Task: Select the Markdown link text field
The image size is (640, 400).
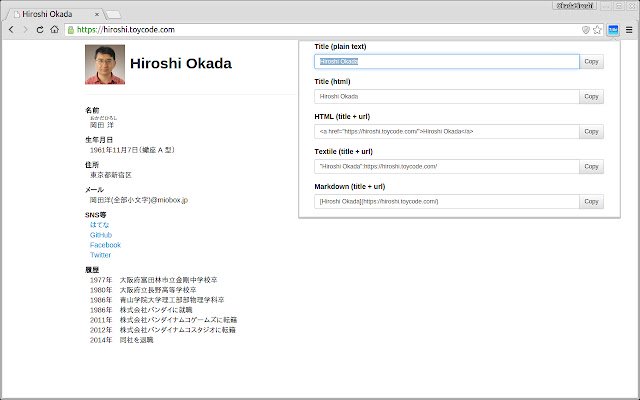Action: click(447, 202)
